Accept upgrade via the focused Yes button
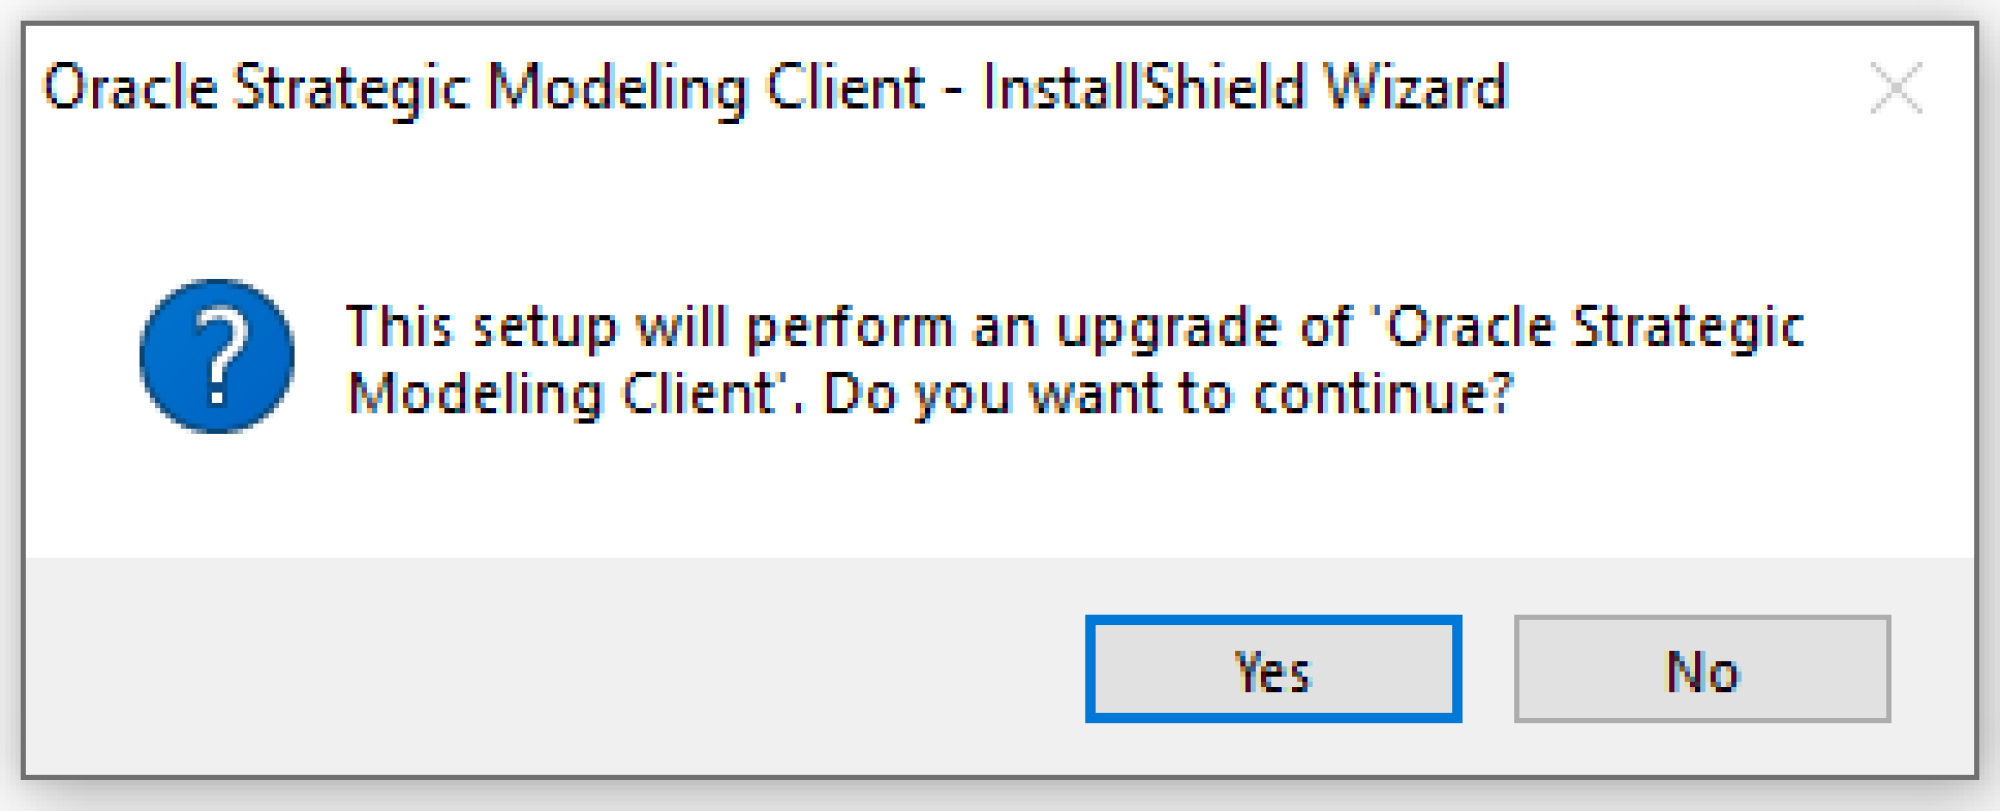This screenshot has width=2000, height=811. (x=1273, y=669)
